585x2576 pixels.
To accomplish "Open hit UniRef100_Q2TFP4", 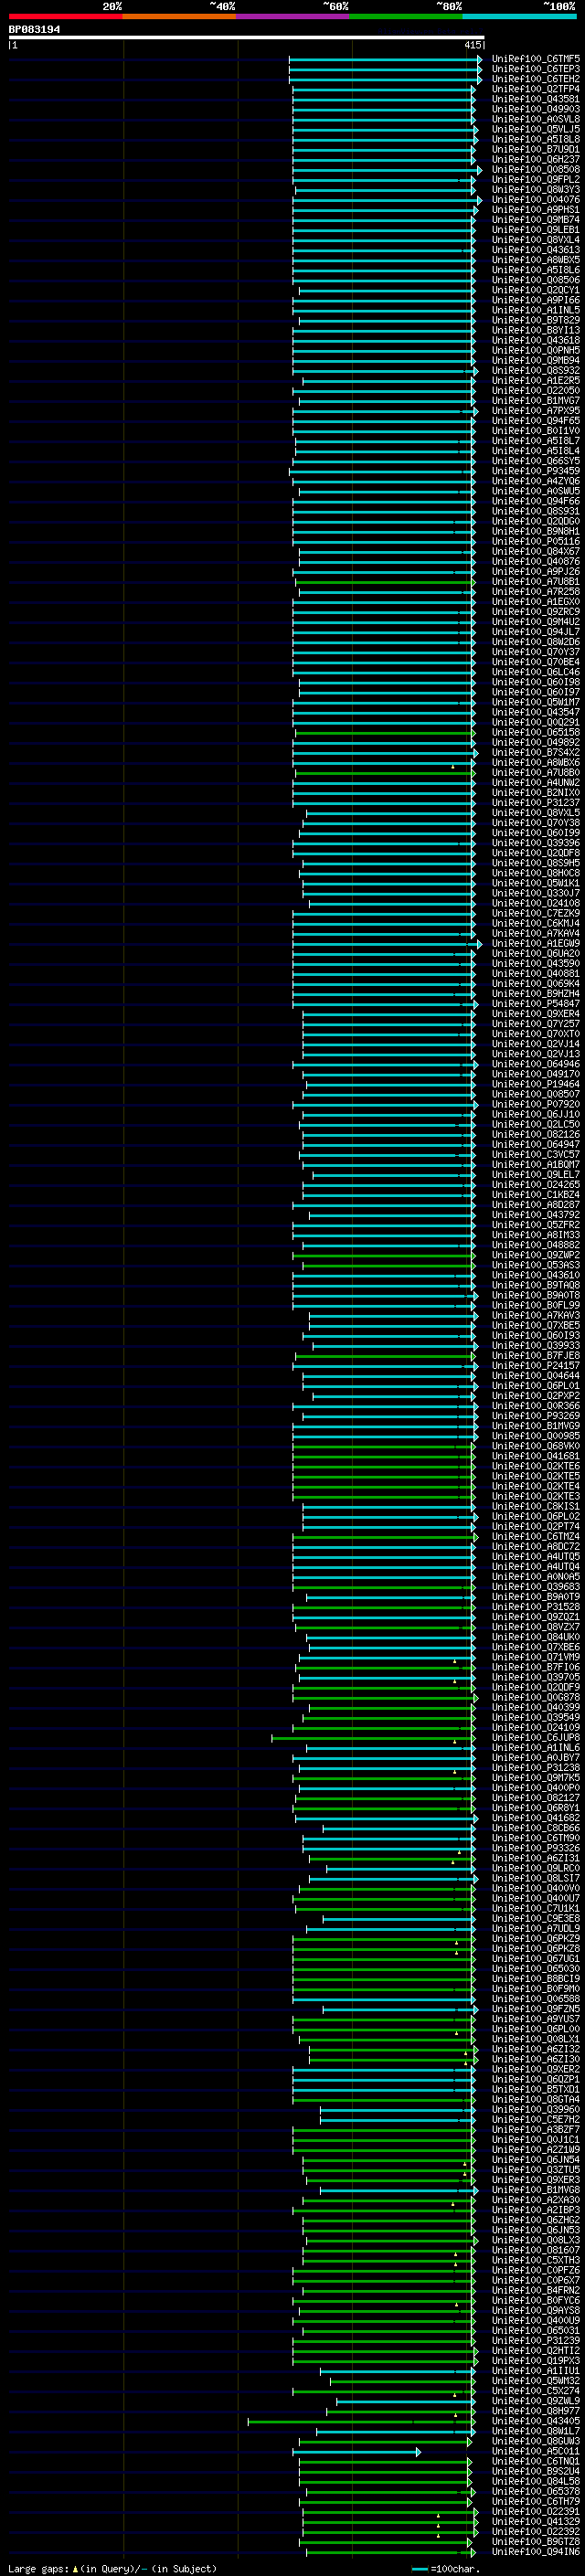I will click(x=535, y=89).
